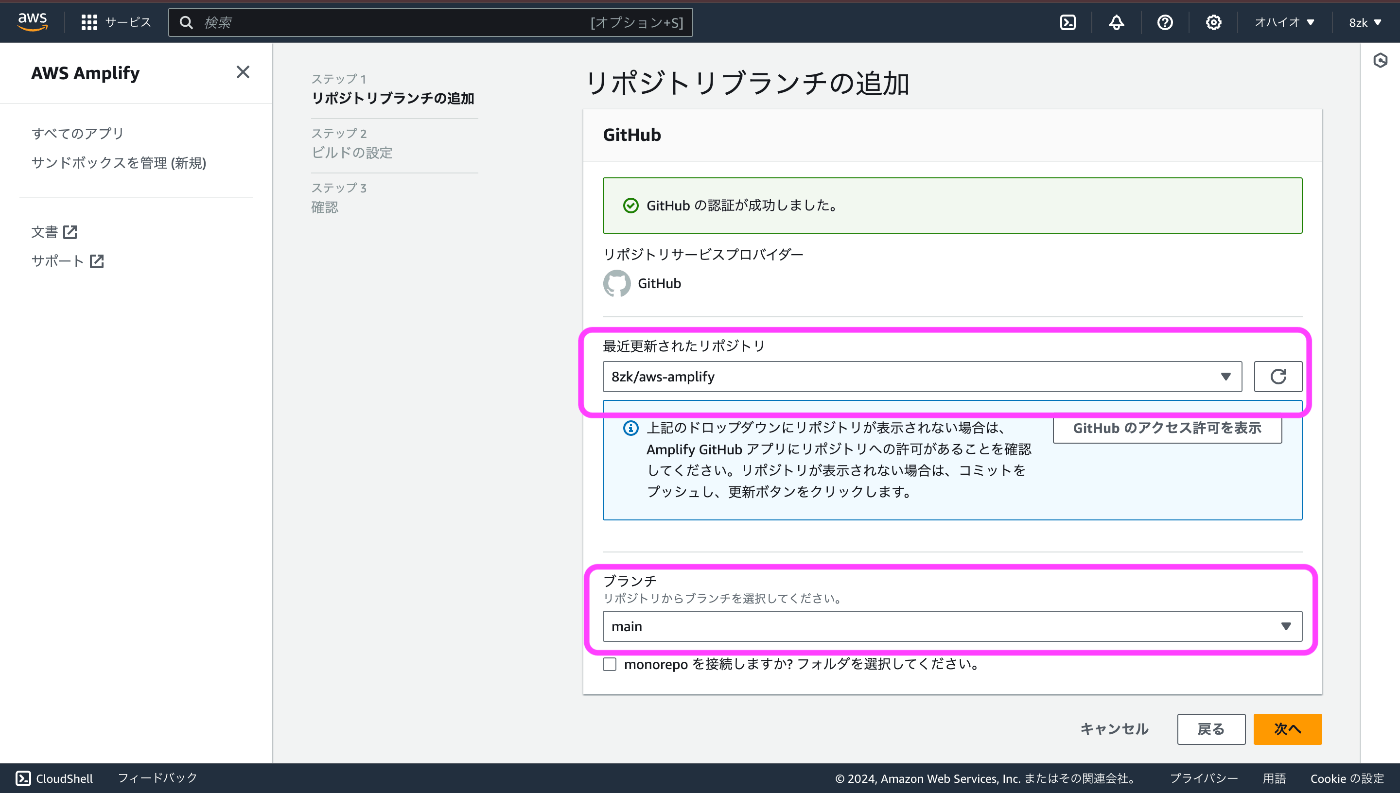
Task: Click the green success check icon
Action: (630, 205)
